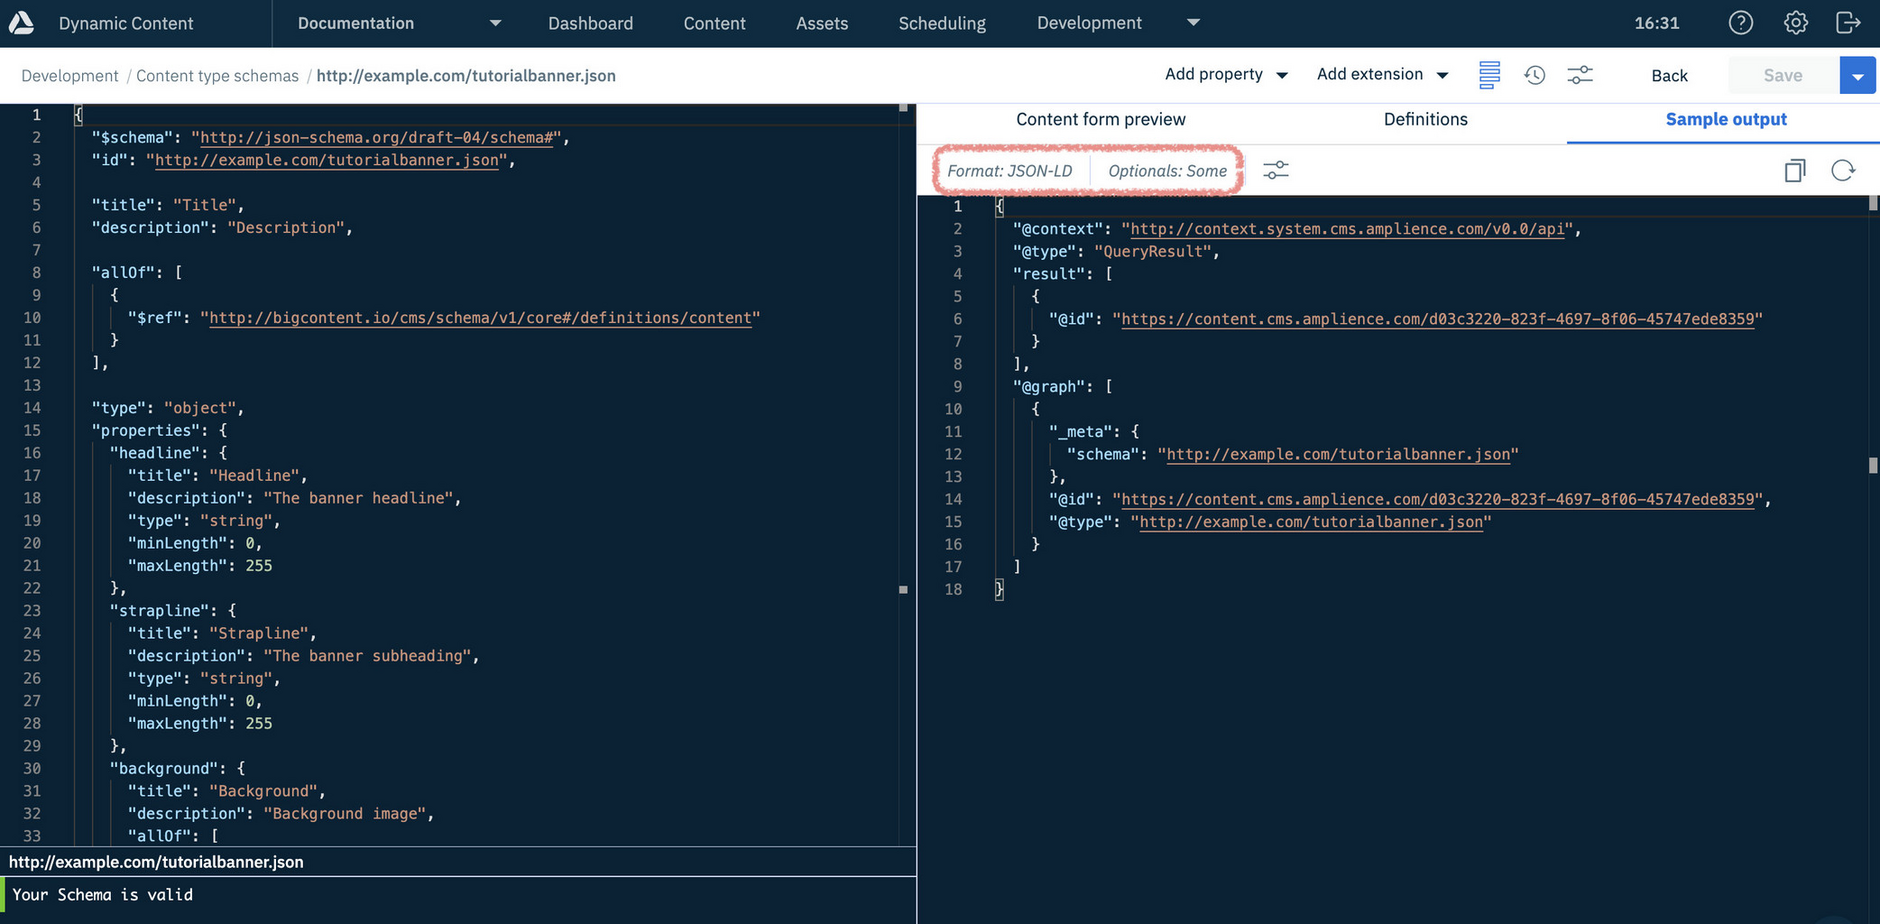Viewport: 1880px width, 924px height.
Task: Select the Sample output tab
Action: point(1726,119)
